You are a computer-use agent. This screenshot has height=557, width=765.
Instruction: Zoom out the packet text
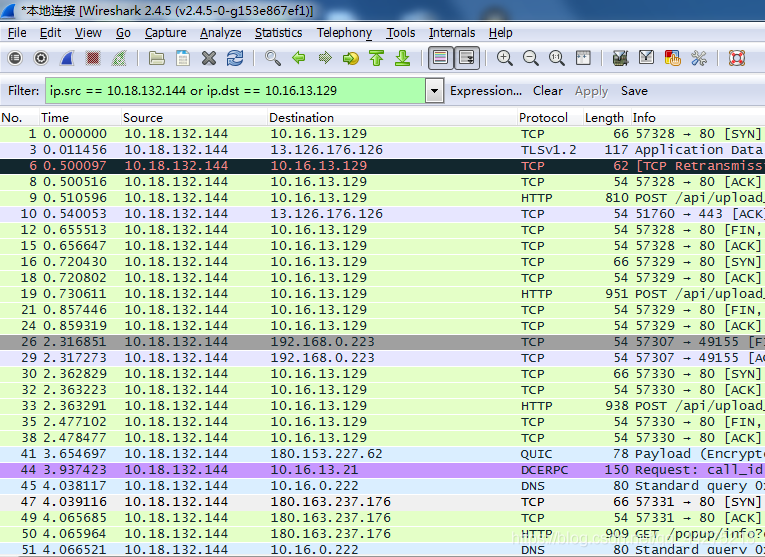(x=531, y=59)
